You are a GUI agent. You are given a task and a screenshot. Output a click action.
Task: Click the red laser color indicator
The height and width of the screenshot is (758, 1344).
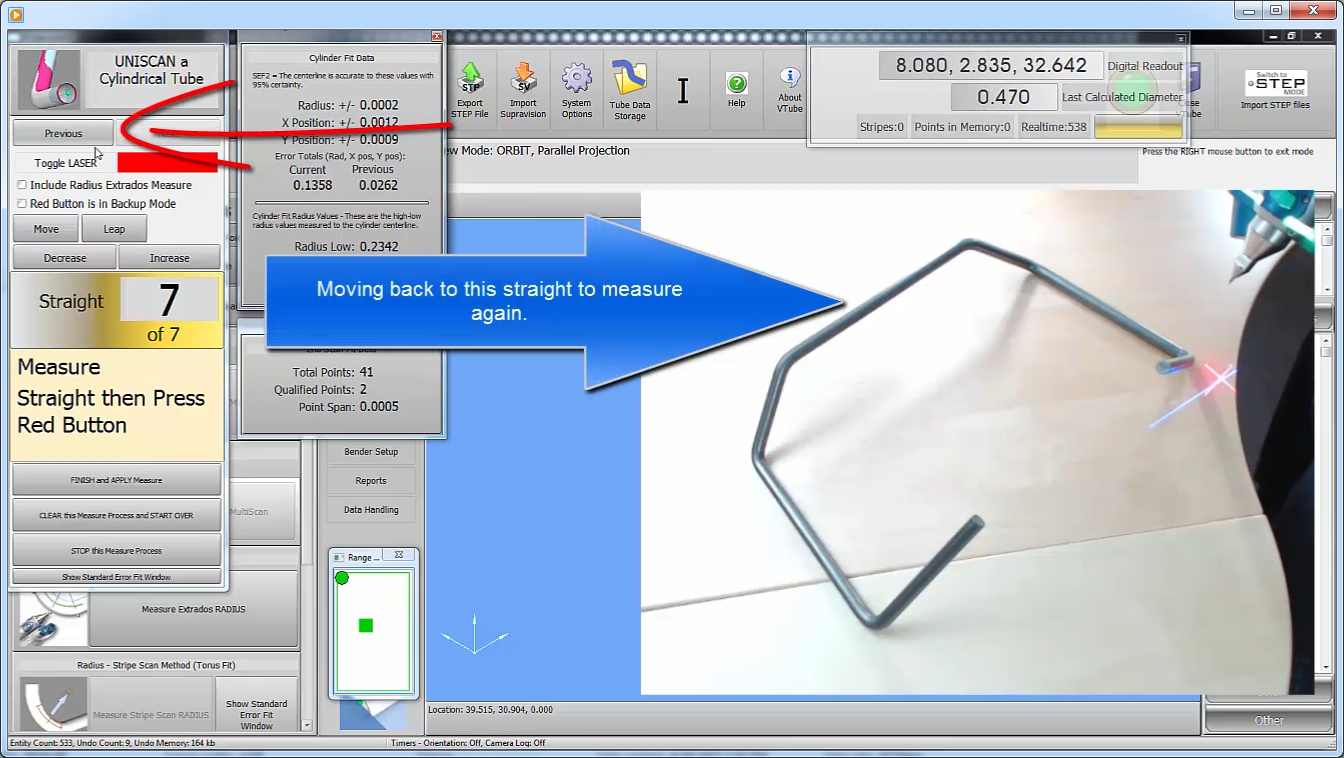pos(167,163)
